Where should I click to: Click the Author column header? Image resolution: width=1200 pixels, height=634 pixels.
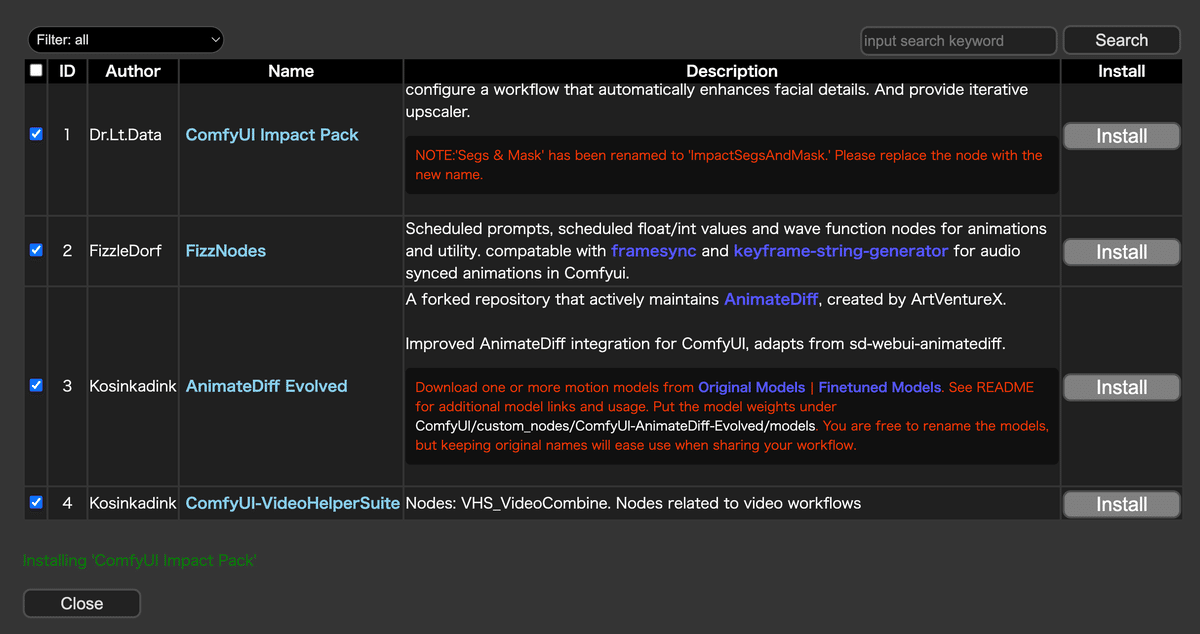coord(133,71)
